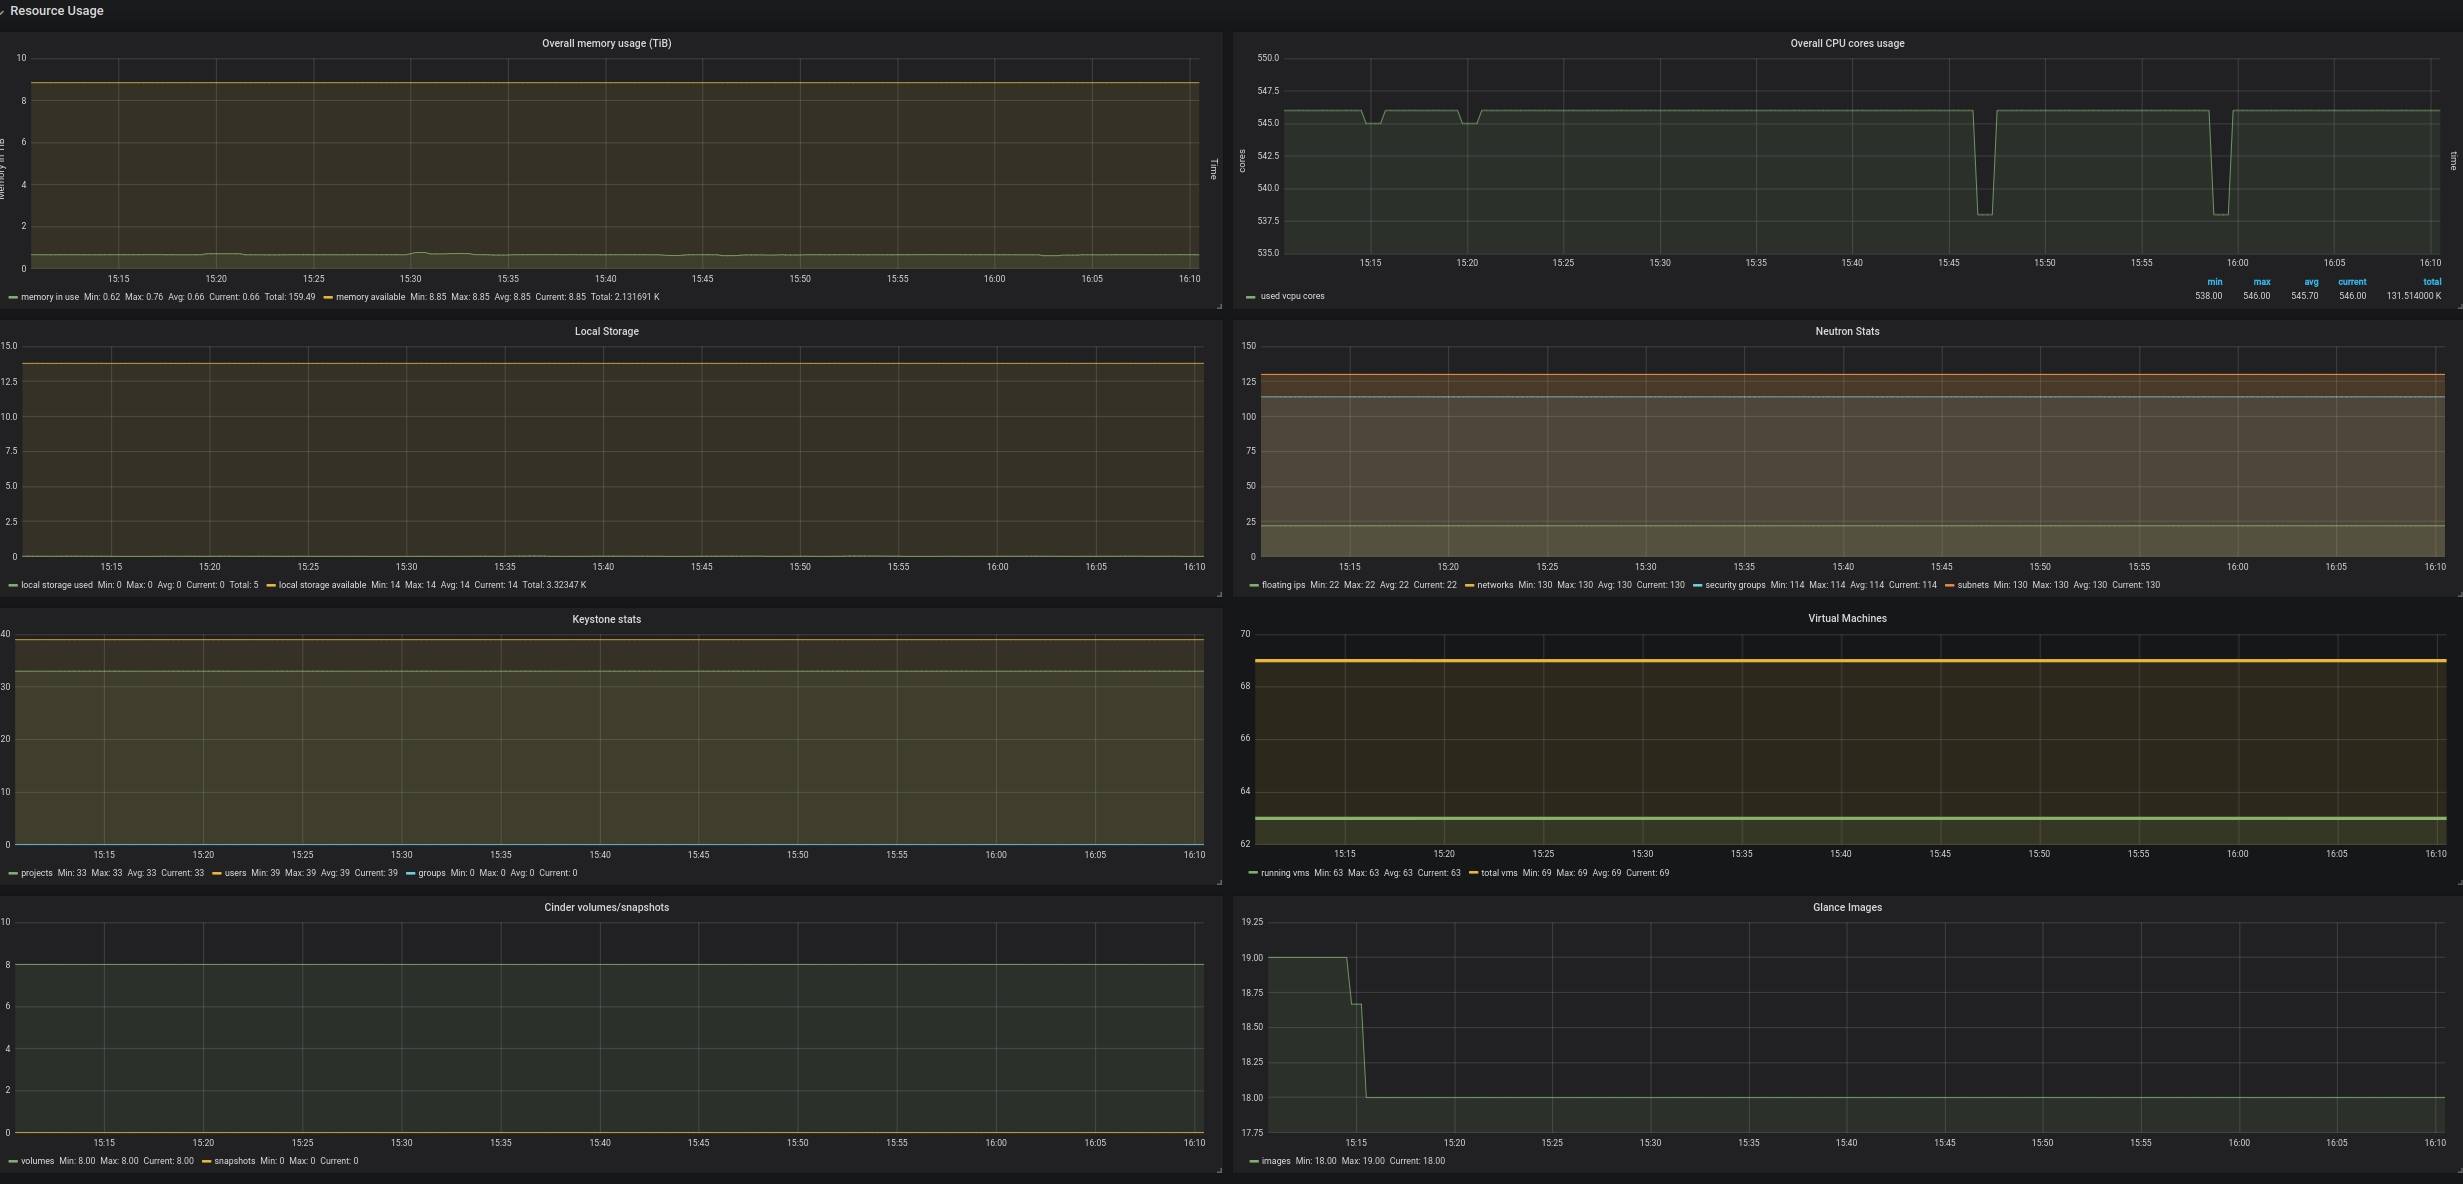Click the subnets legend color icon

tap(1949, 586)
